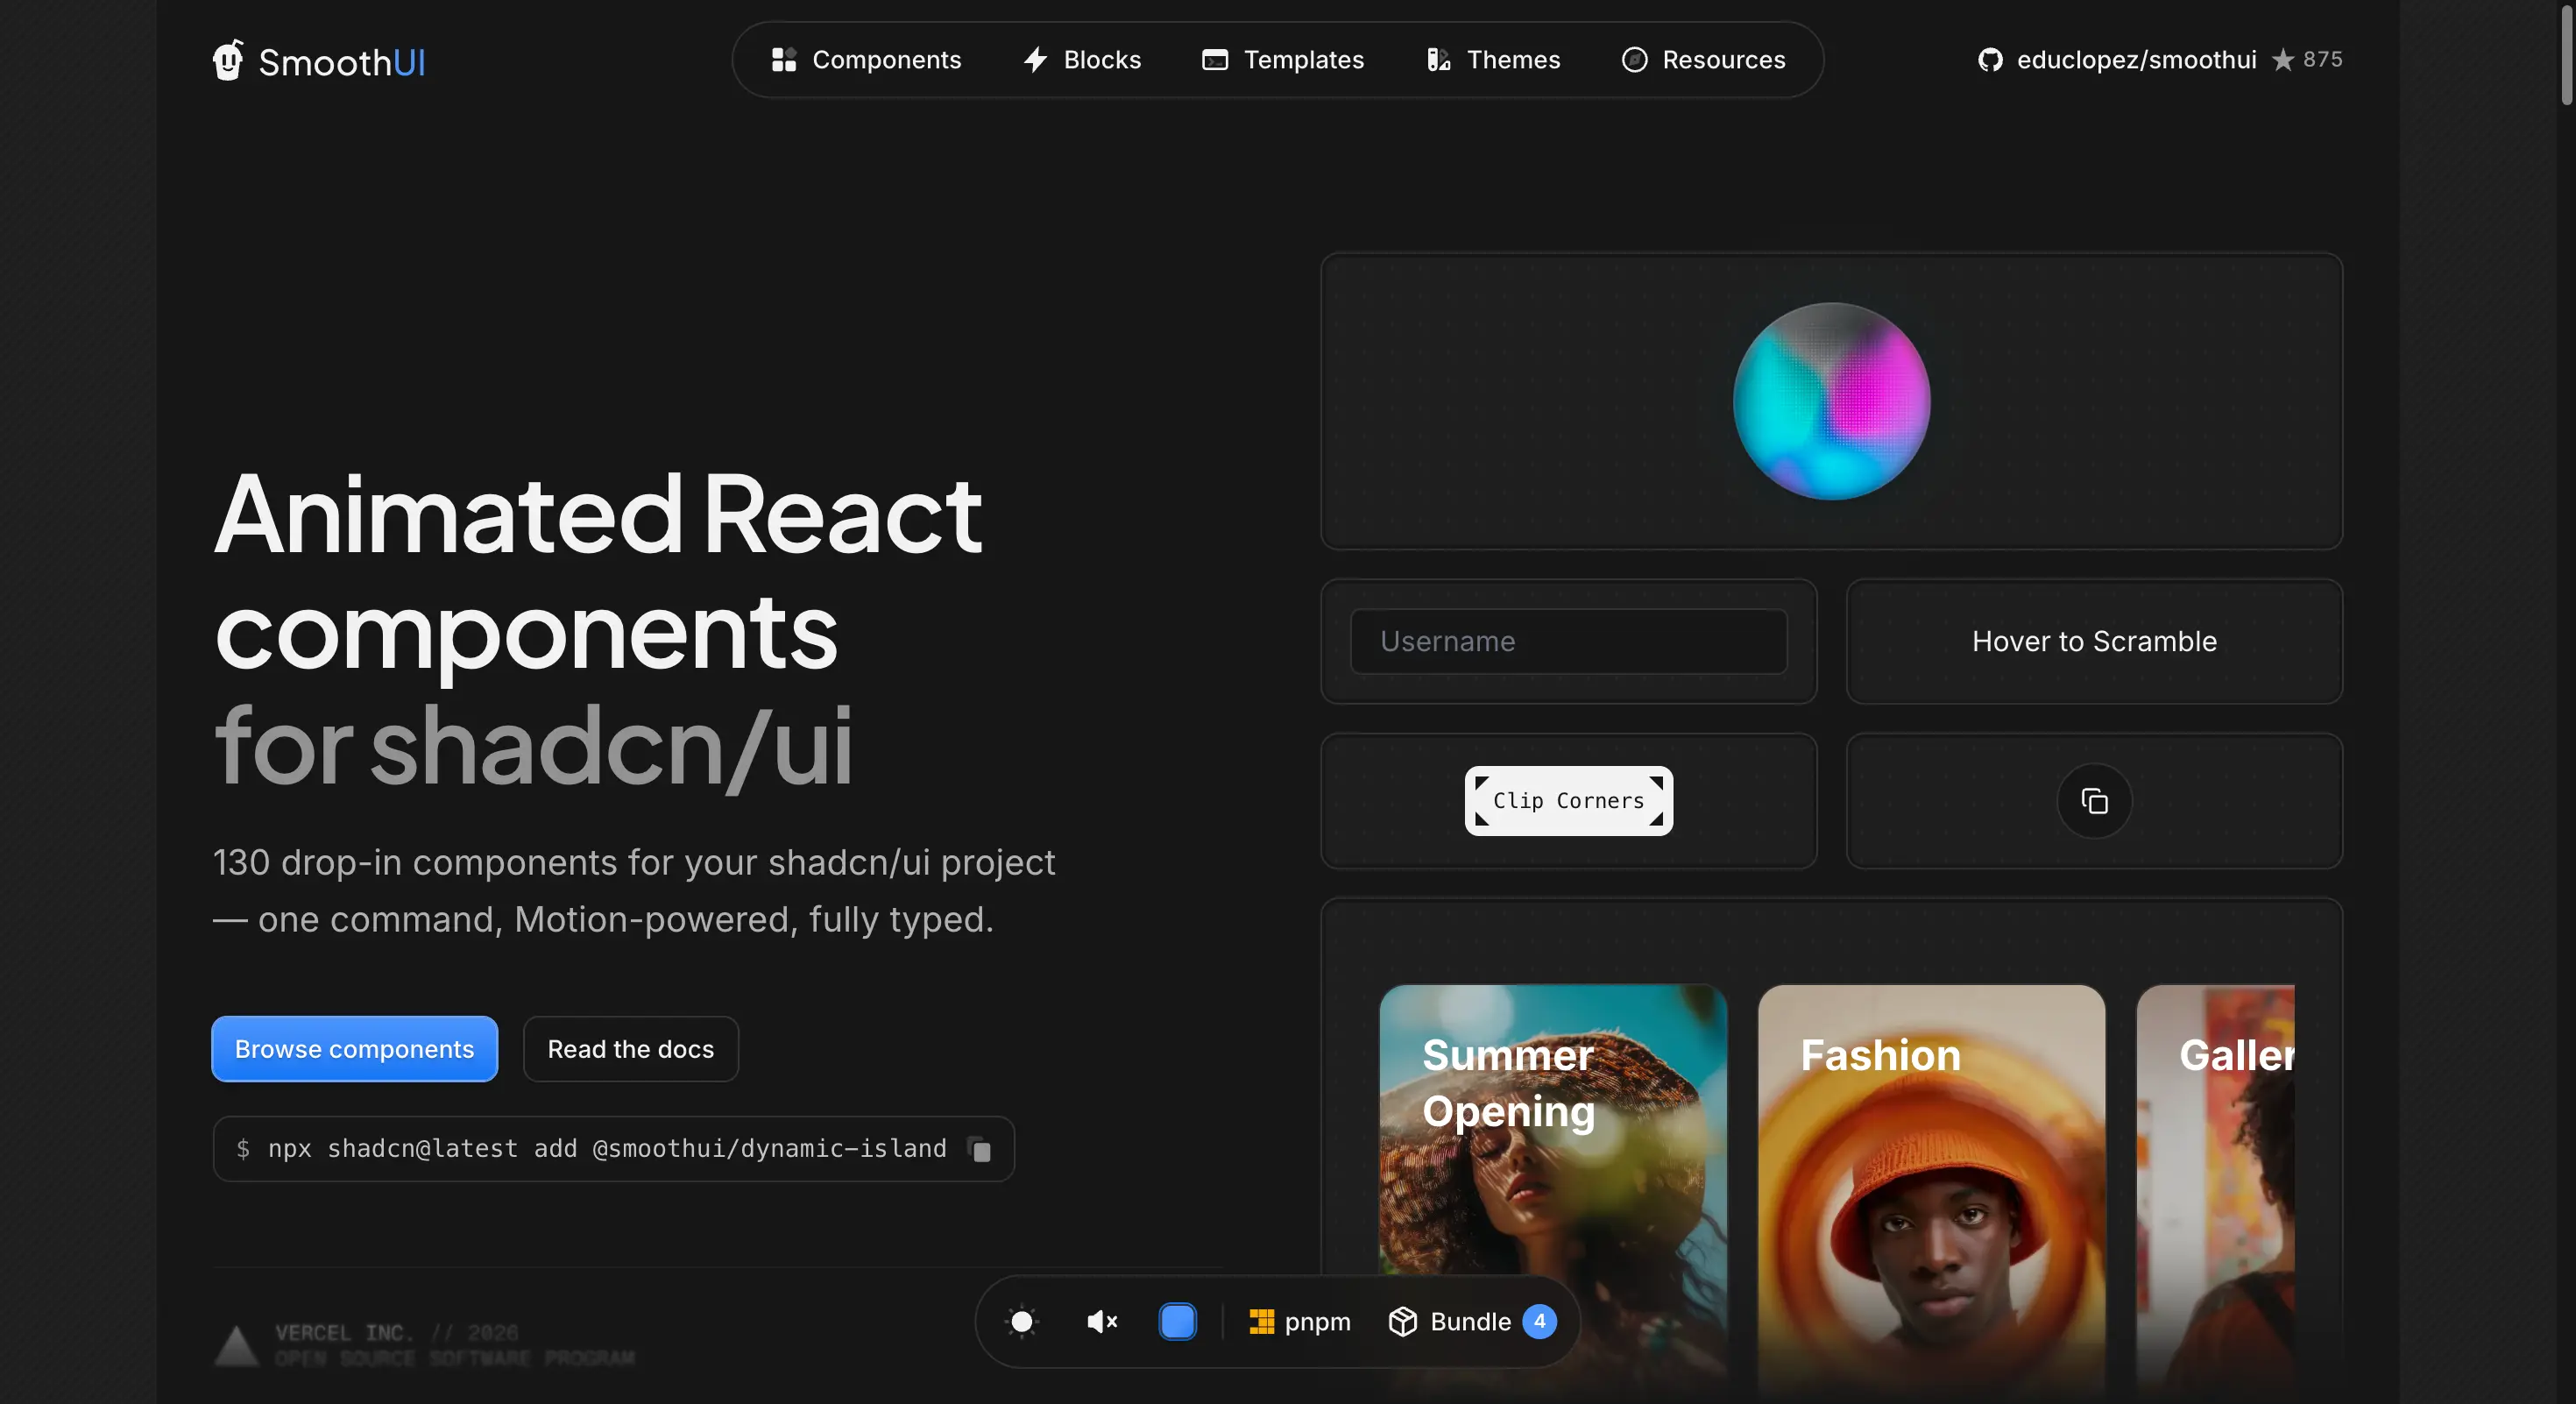This screenshot has width=2576, height=1404.
Task: Click the Hover to Scramble text
Action: (2094, 642)
